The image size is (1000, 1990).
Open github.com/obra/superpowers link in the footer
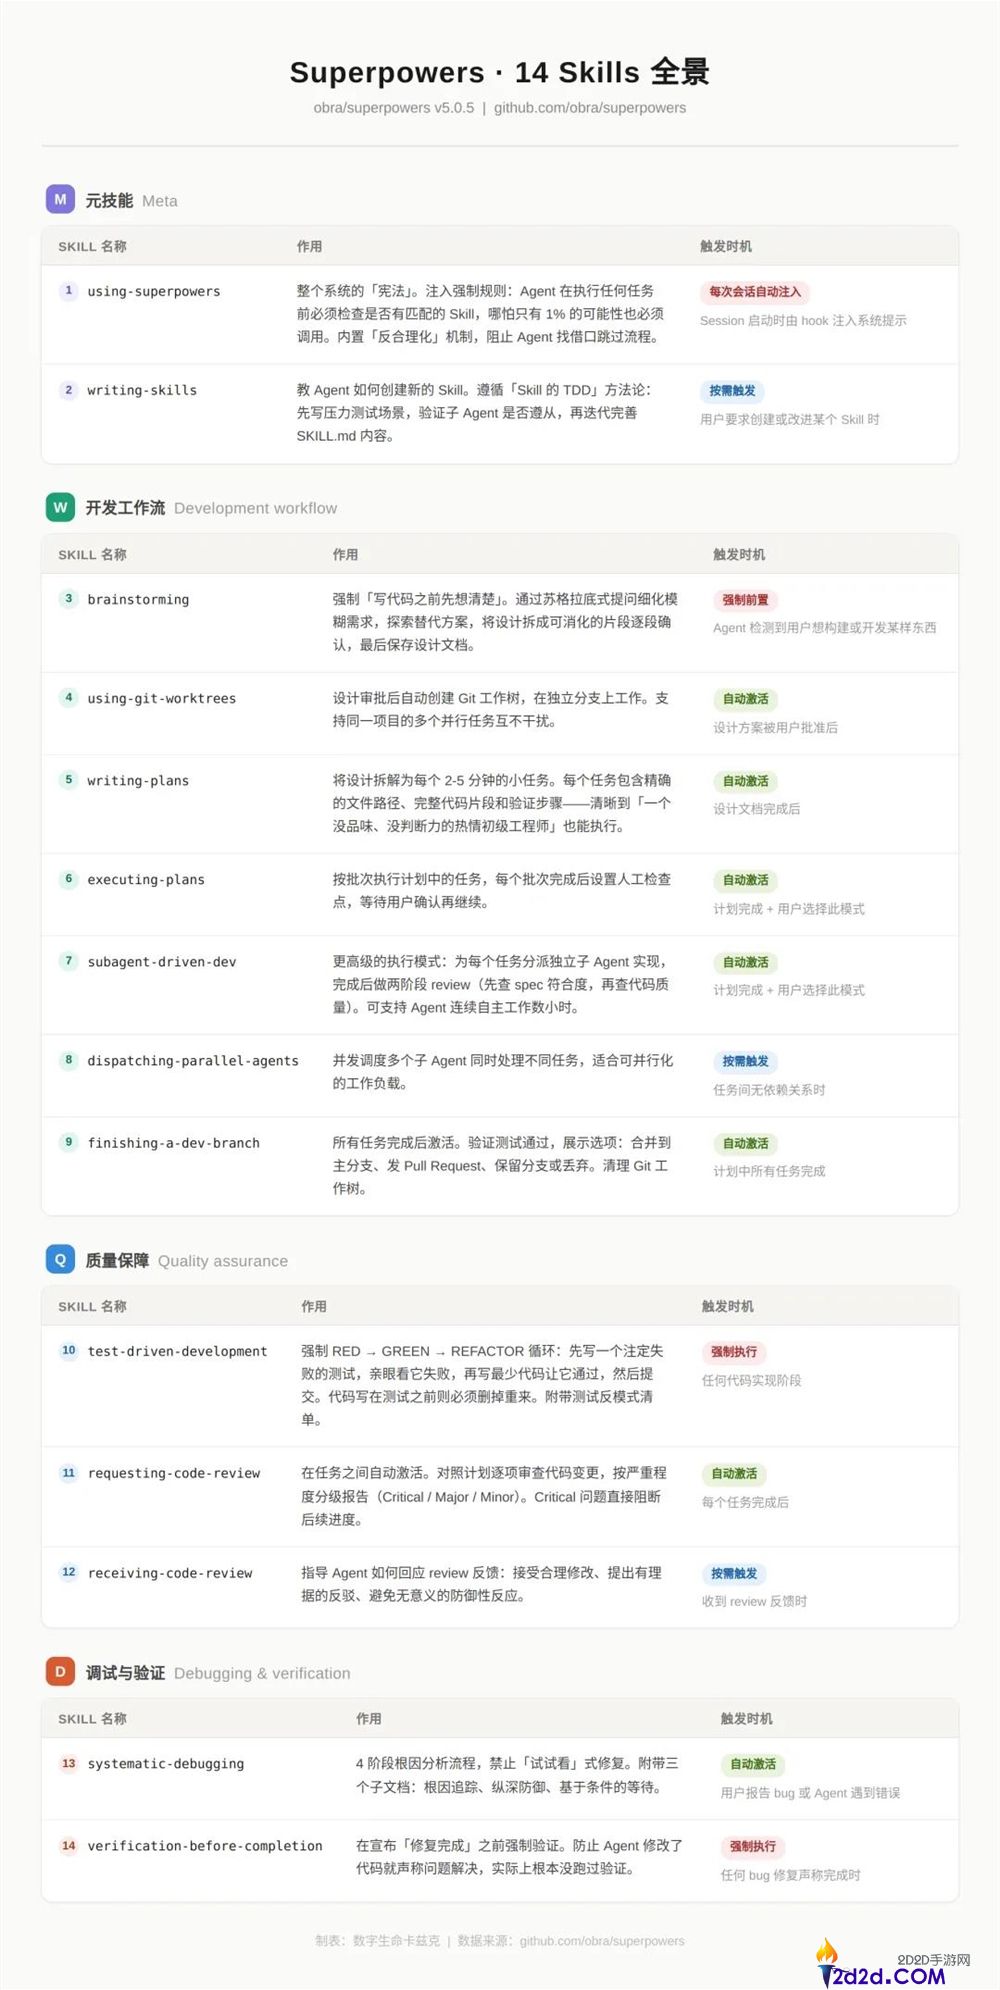point(602,1940)
